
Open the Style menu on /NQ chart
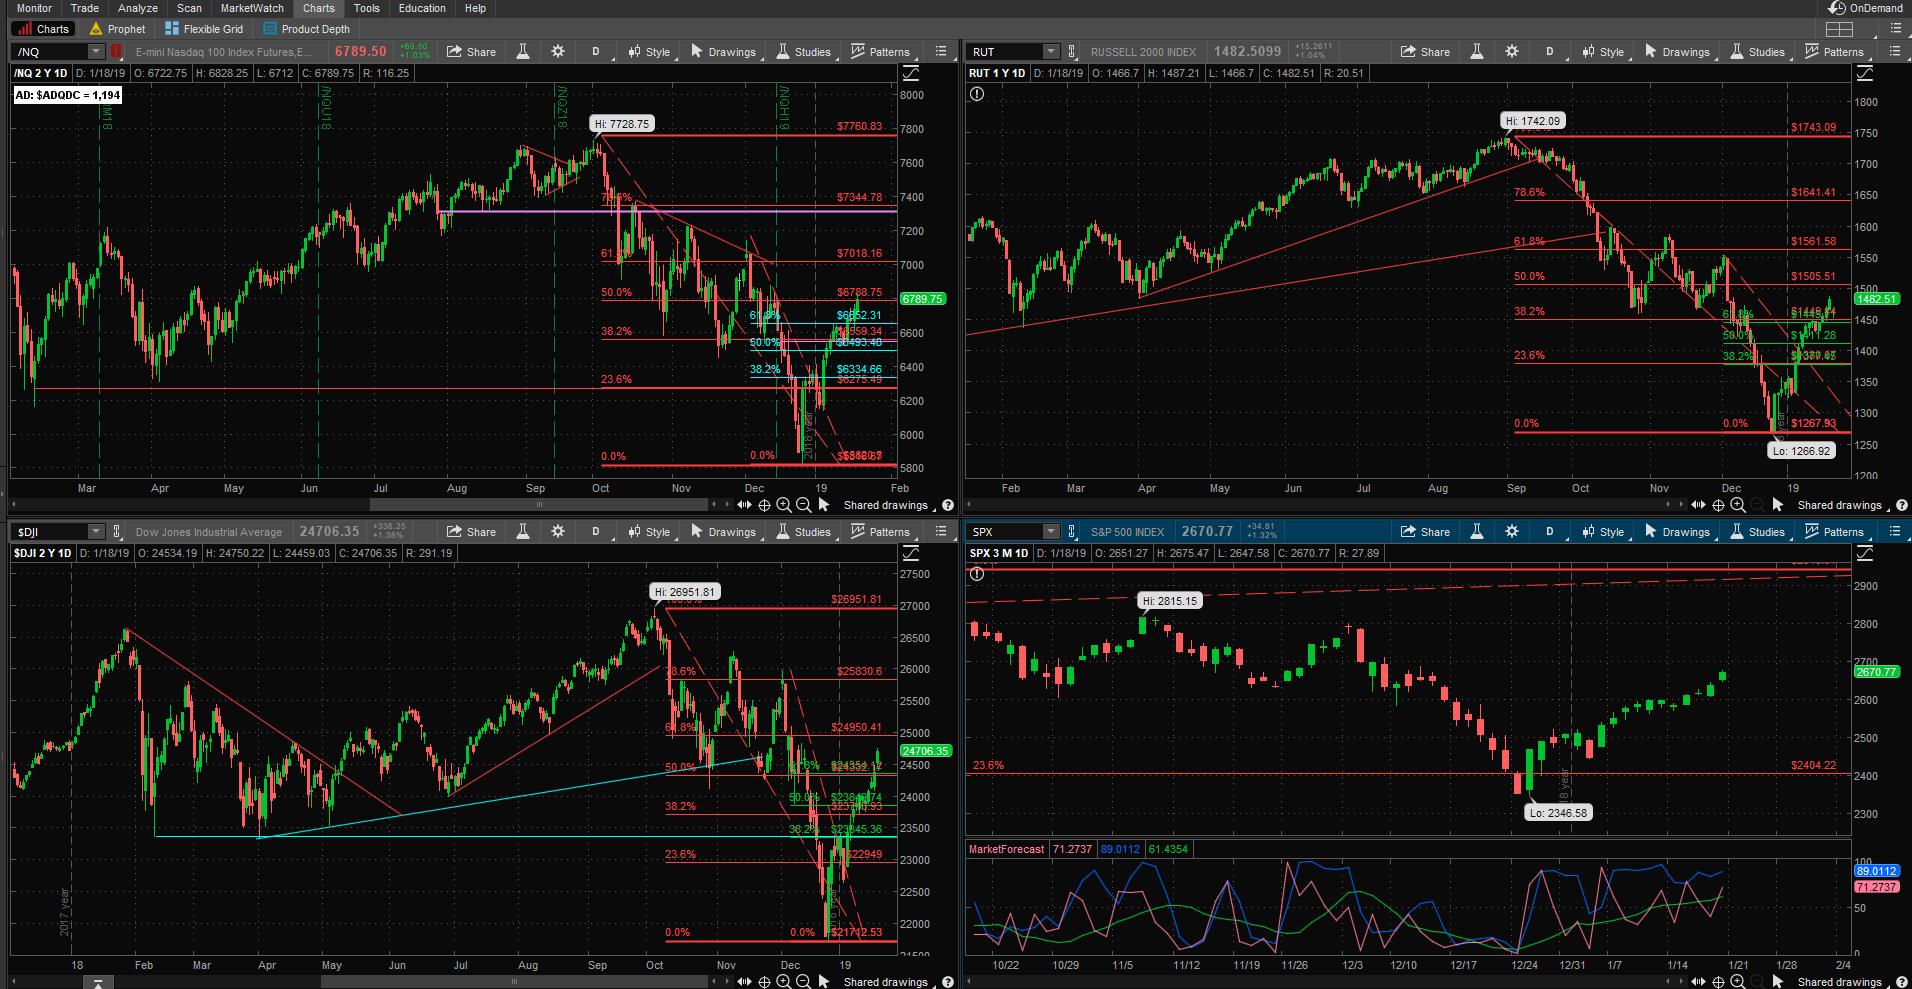649,52
